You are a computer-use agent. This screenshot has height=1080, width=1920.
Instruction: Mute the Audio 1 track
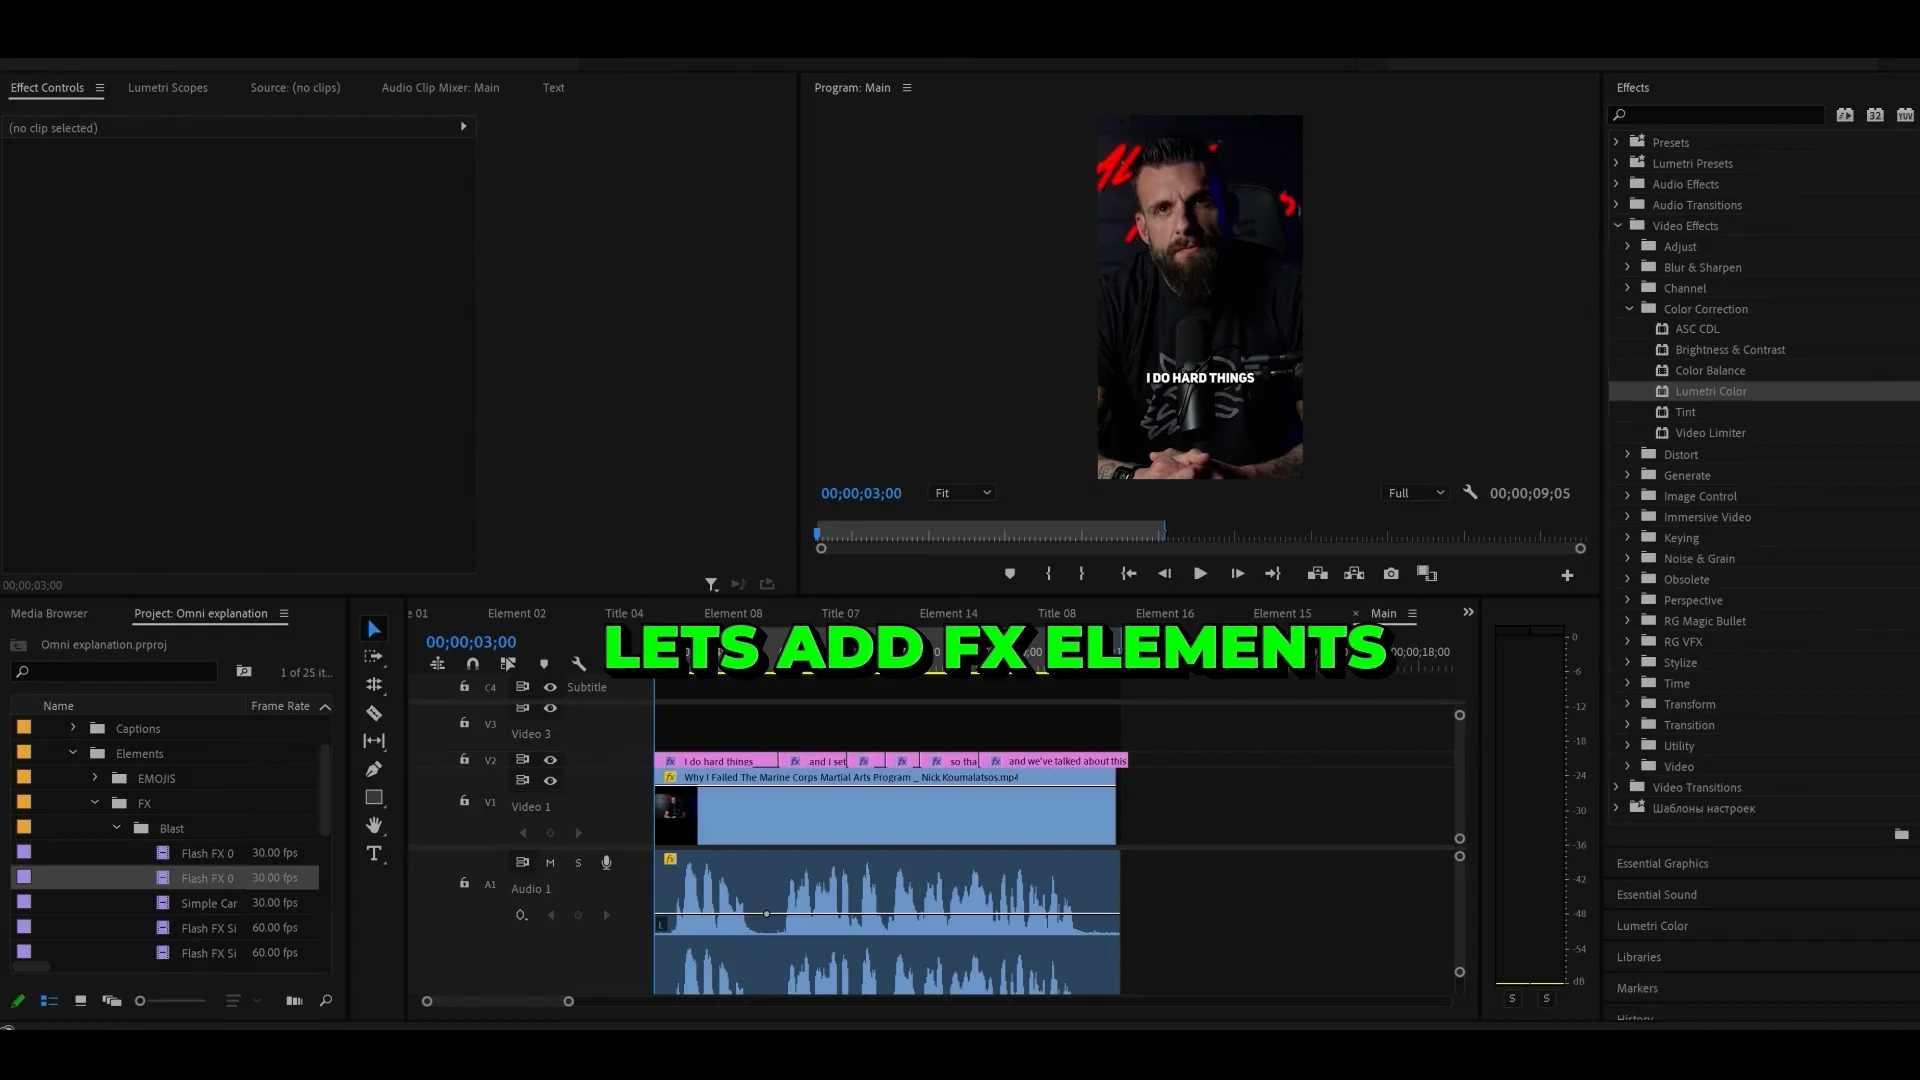click(x=550, y=862)
